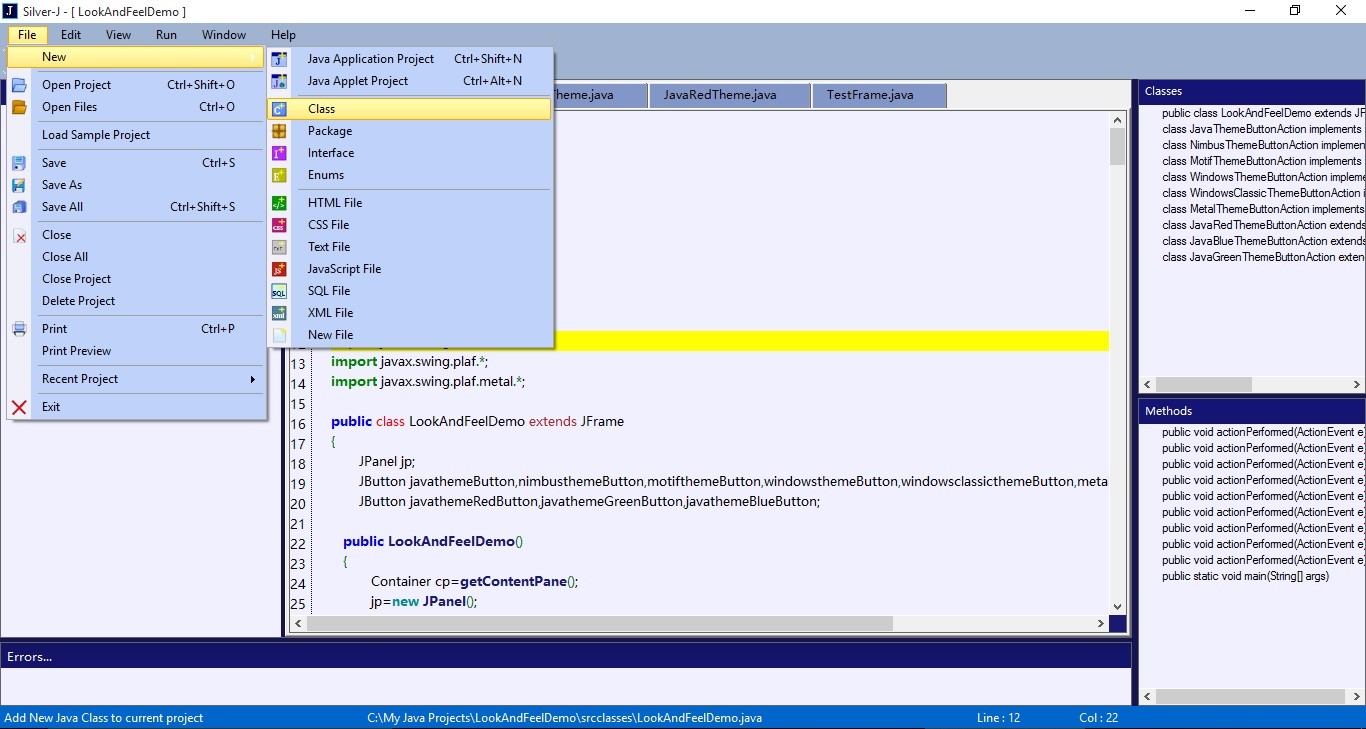This screenshot has height=729, width=1366.
Task: Click the HTML File icon
Action: (x=279, y=203)
